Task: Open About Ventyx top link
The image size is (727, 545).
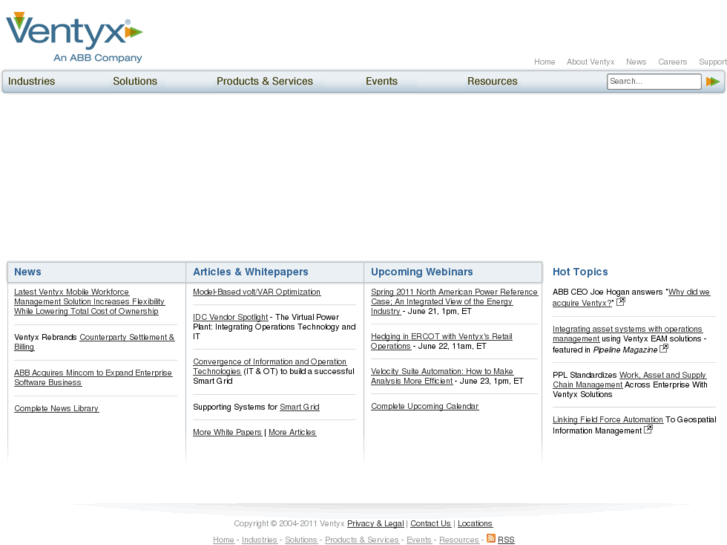Action: coord(590,62)
